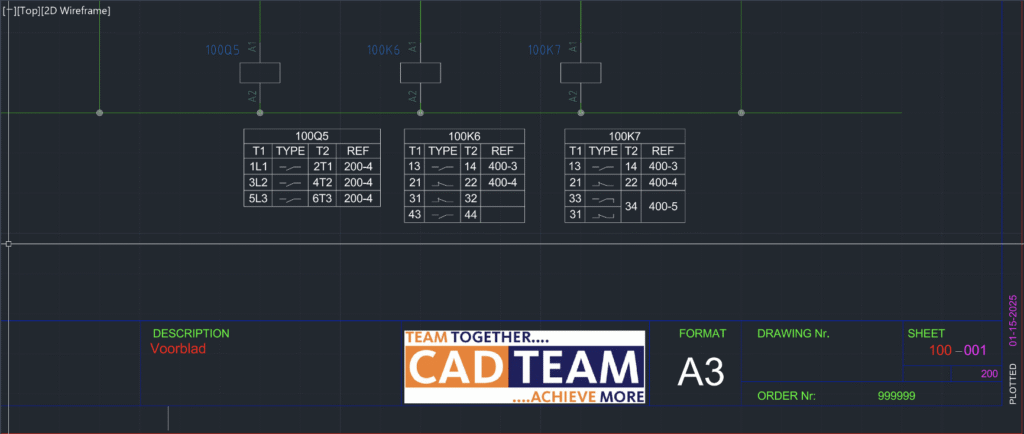
Task: Click the 6T3 cell in the 100Q5 table
Action: point(323,199)
